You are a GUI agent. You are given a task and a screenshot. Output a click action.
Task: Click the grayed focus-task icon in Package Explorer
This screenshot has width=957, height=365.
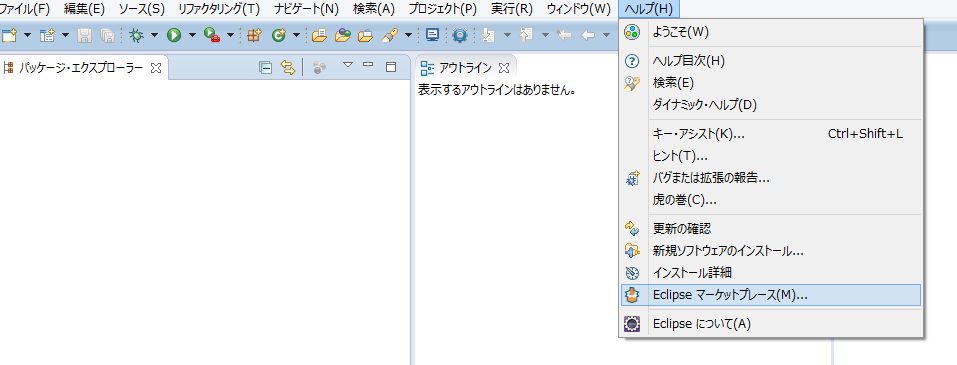click(x=319, y=68)
